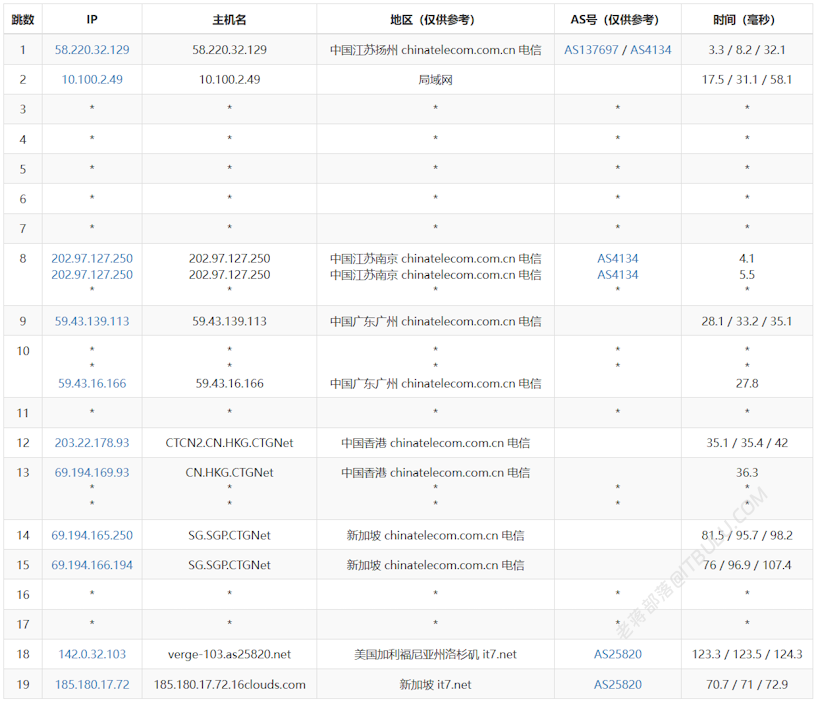The width and height of the screenshot is (820, 705).
Task: Open IP link 69.194.166.194
Action: pyautogui.click(x=92, y=565)
